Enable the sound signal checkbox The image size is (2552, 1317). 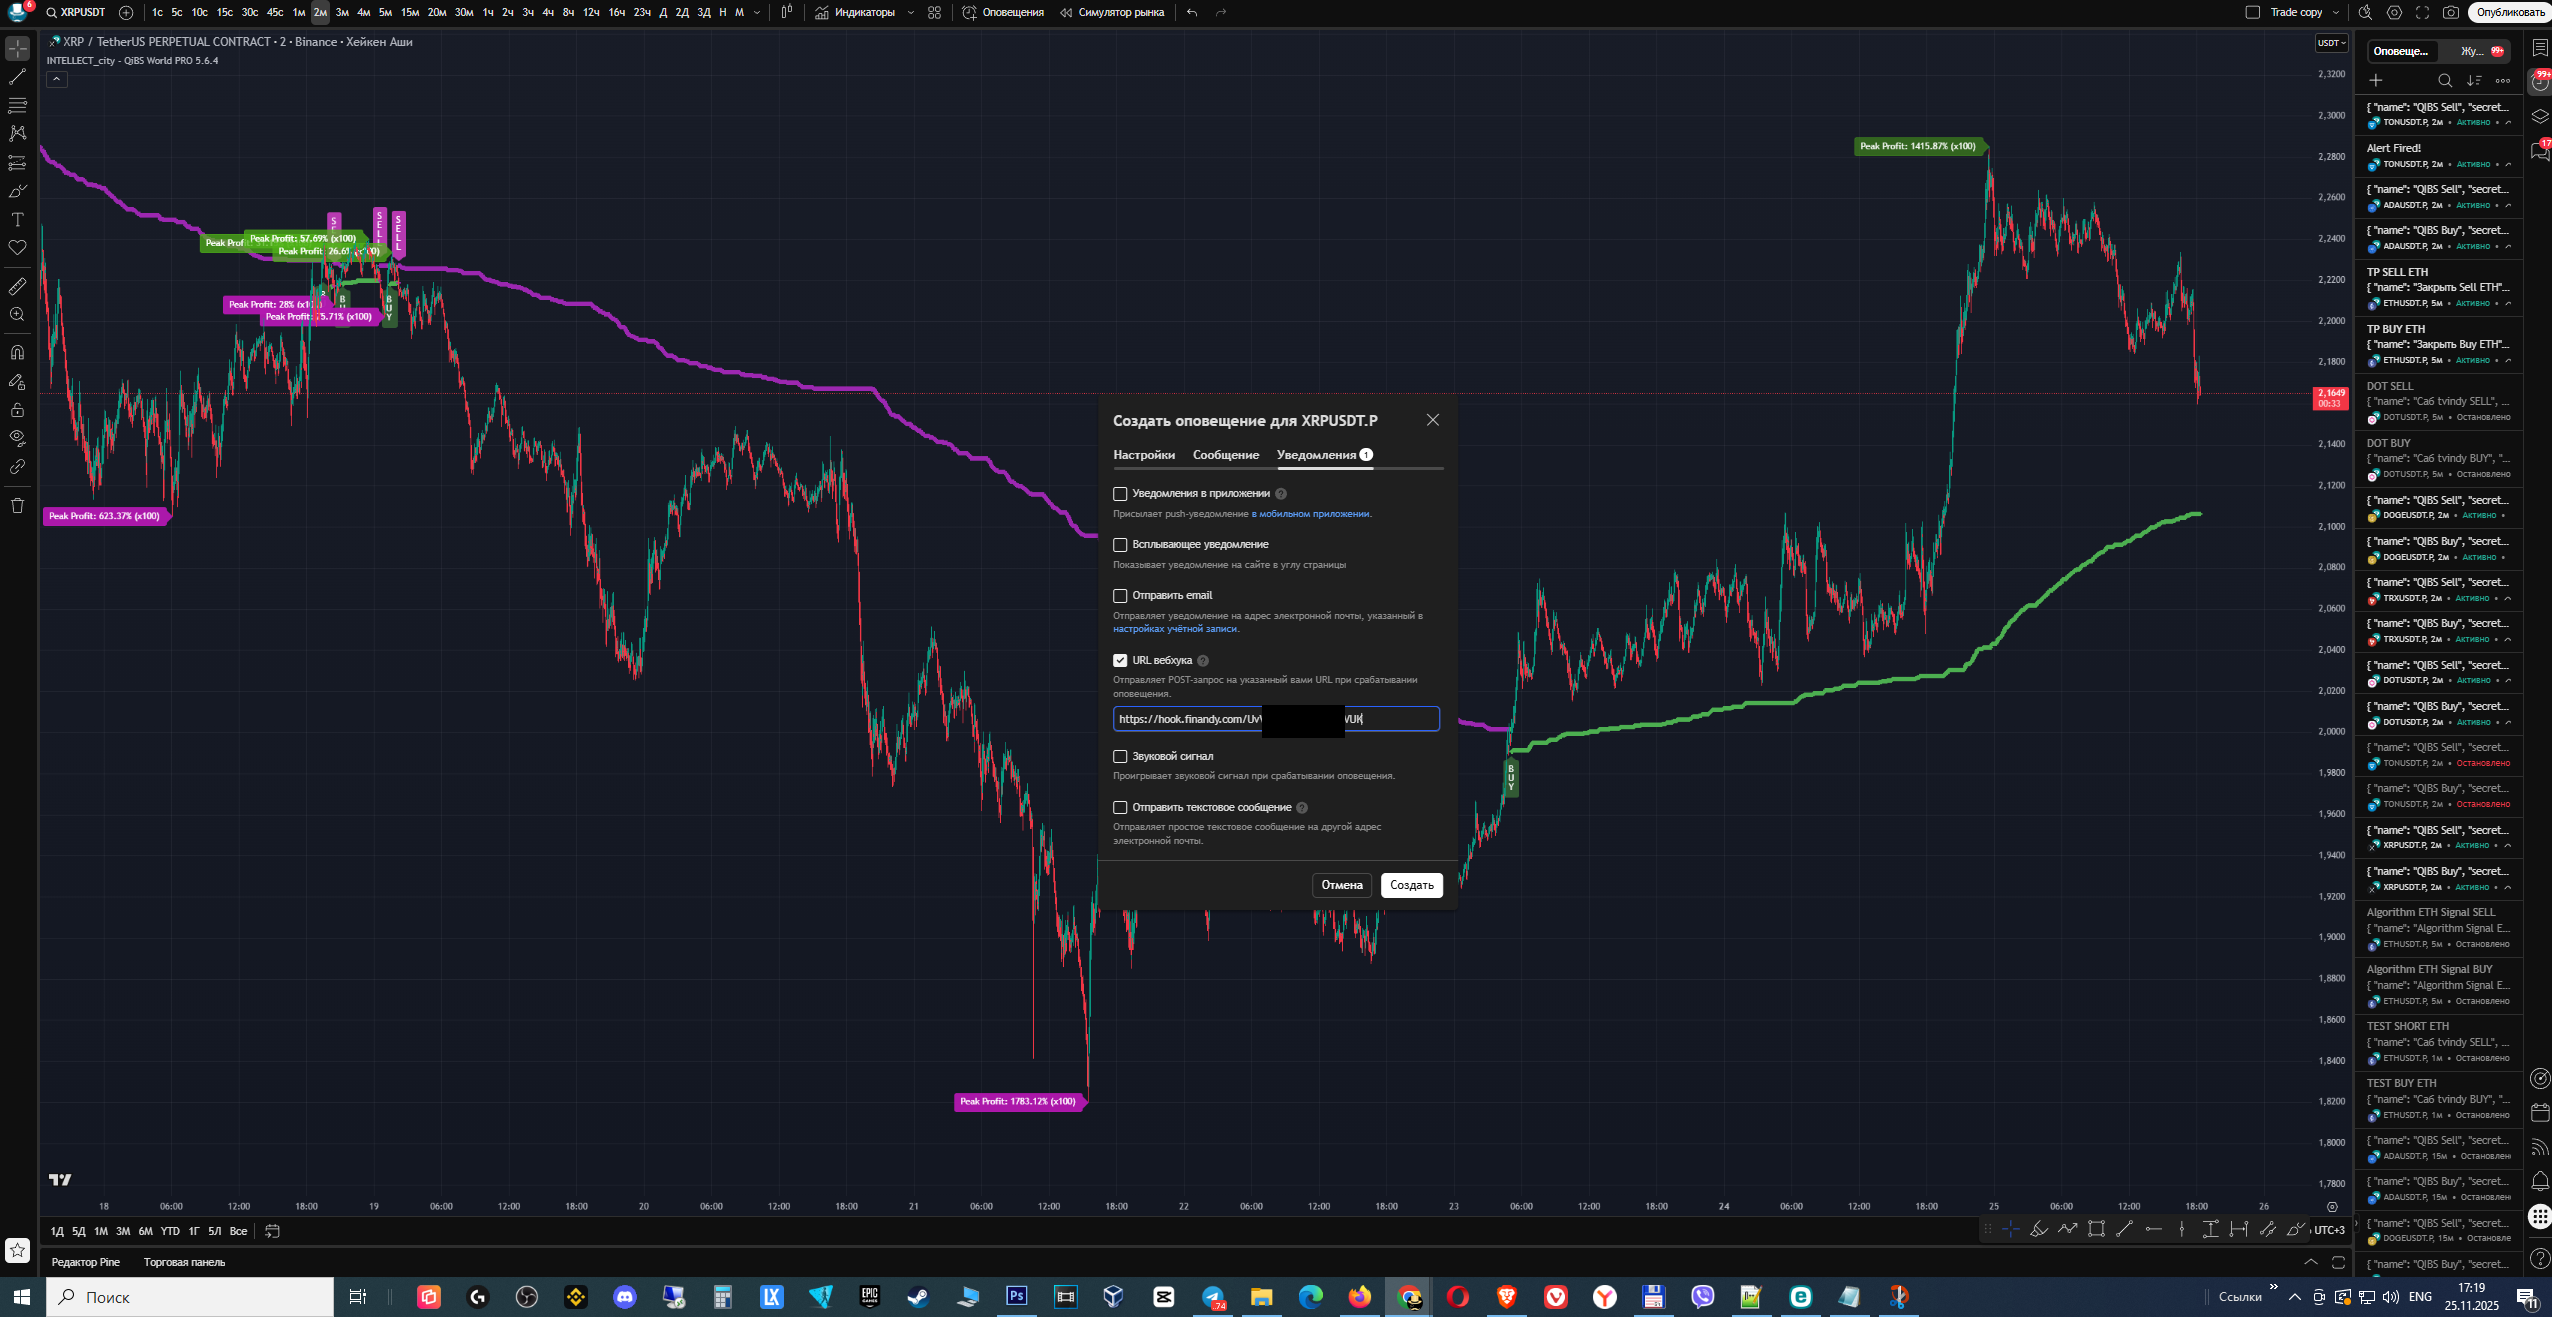coord(1120,757)
